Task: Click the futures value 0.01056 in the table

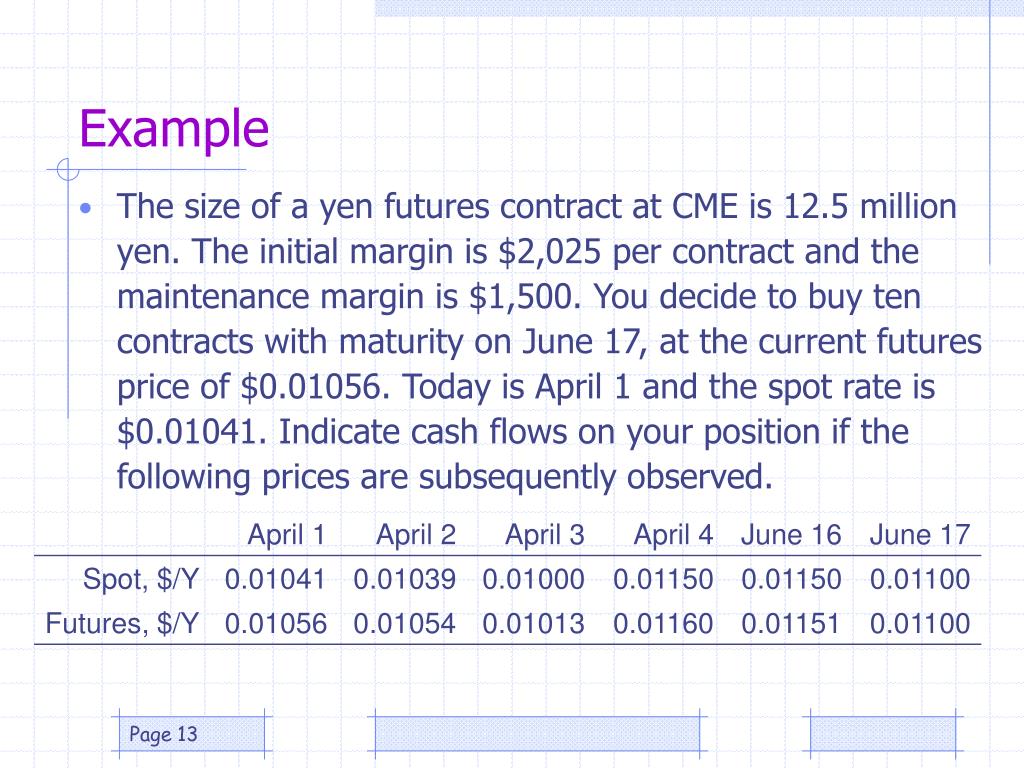Action: [276, 624]
